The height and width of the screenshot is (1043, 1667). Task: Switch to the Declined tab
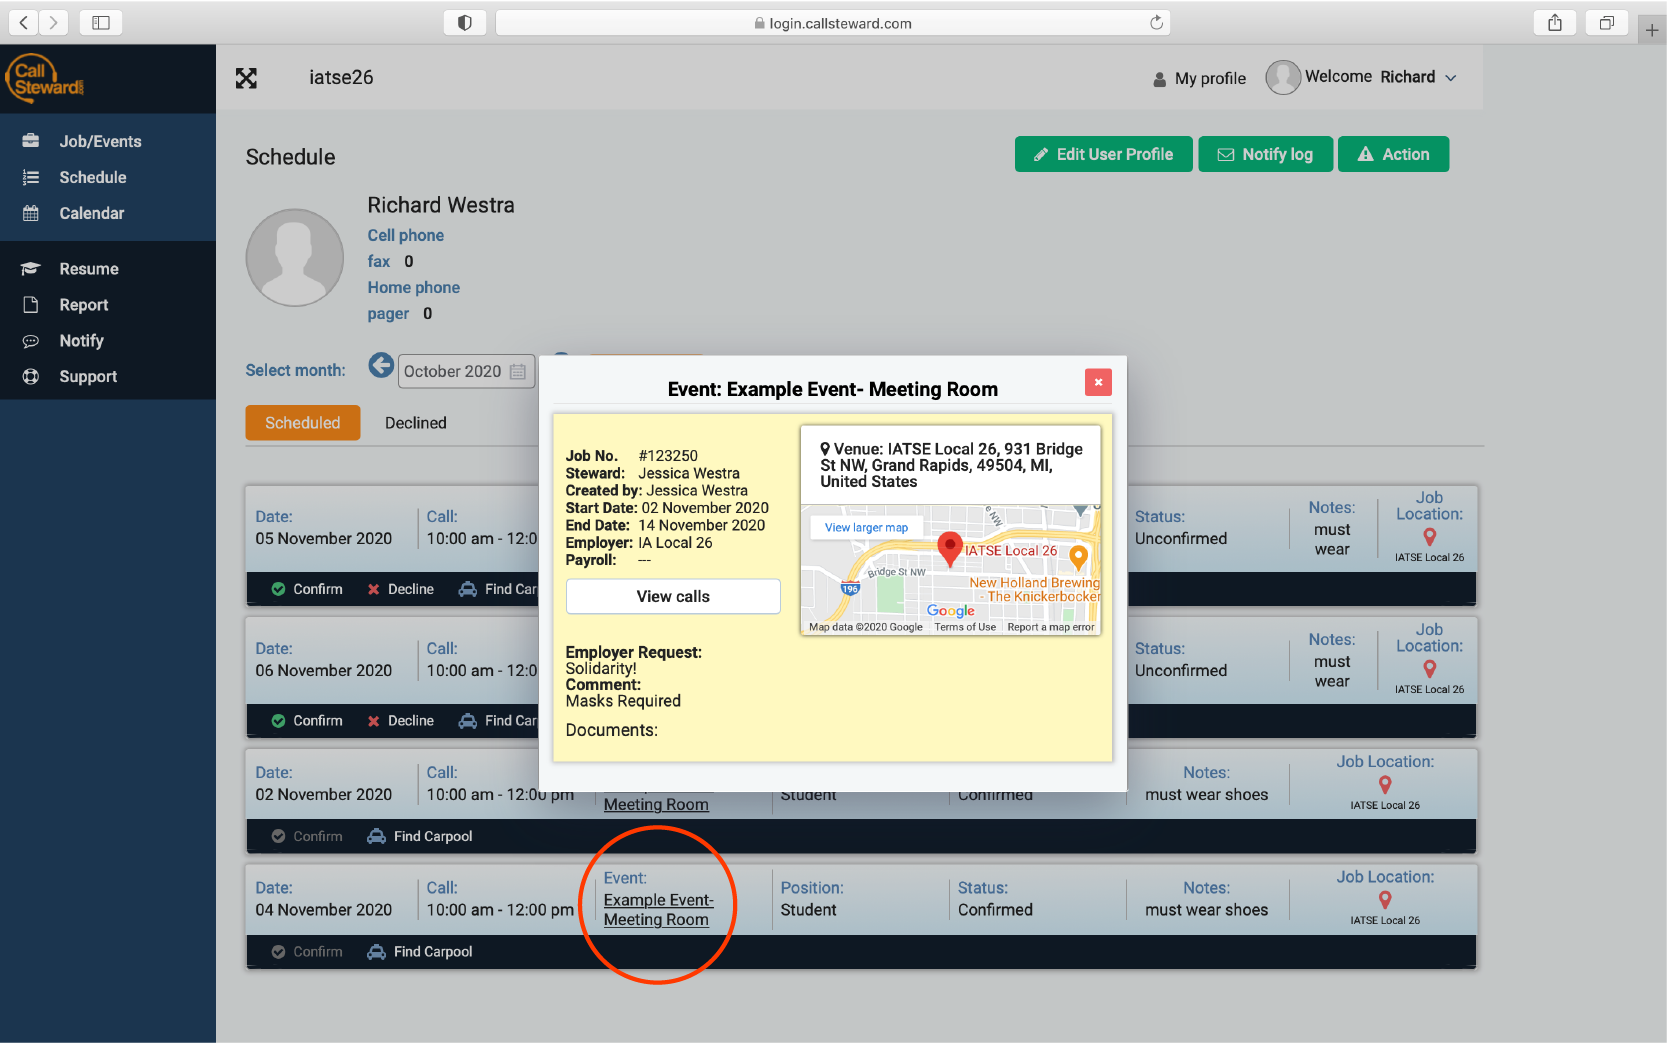pos(415,423)
